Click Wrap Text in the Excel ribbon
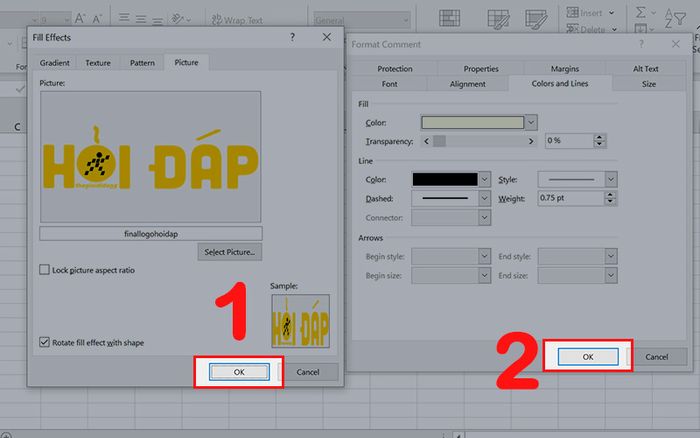This screenshot has width=700, height=438. pyautogui.click(x=238, y=20)
